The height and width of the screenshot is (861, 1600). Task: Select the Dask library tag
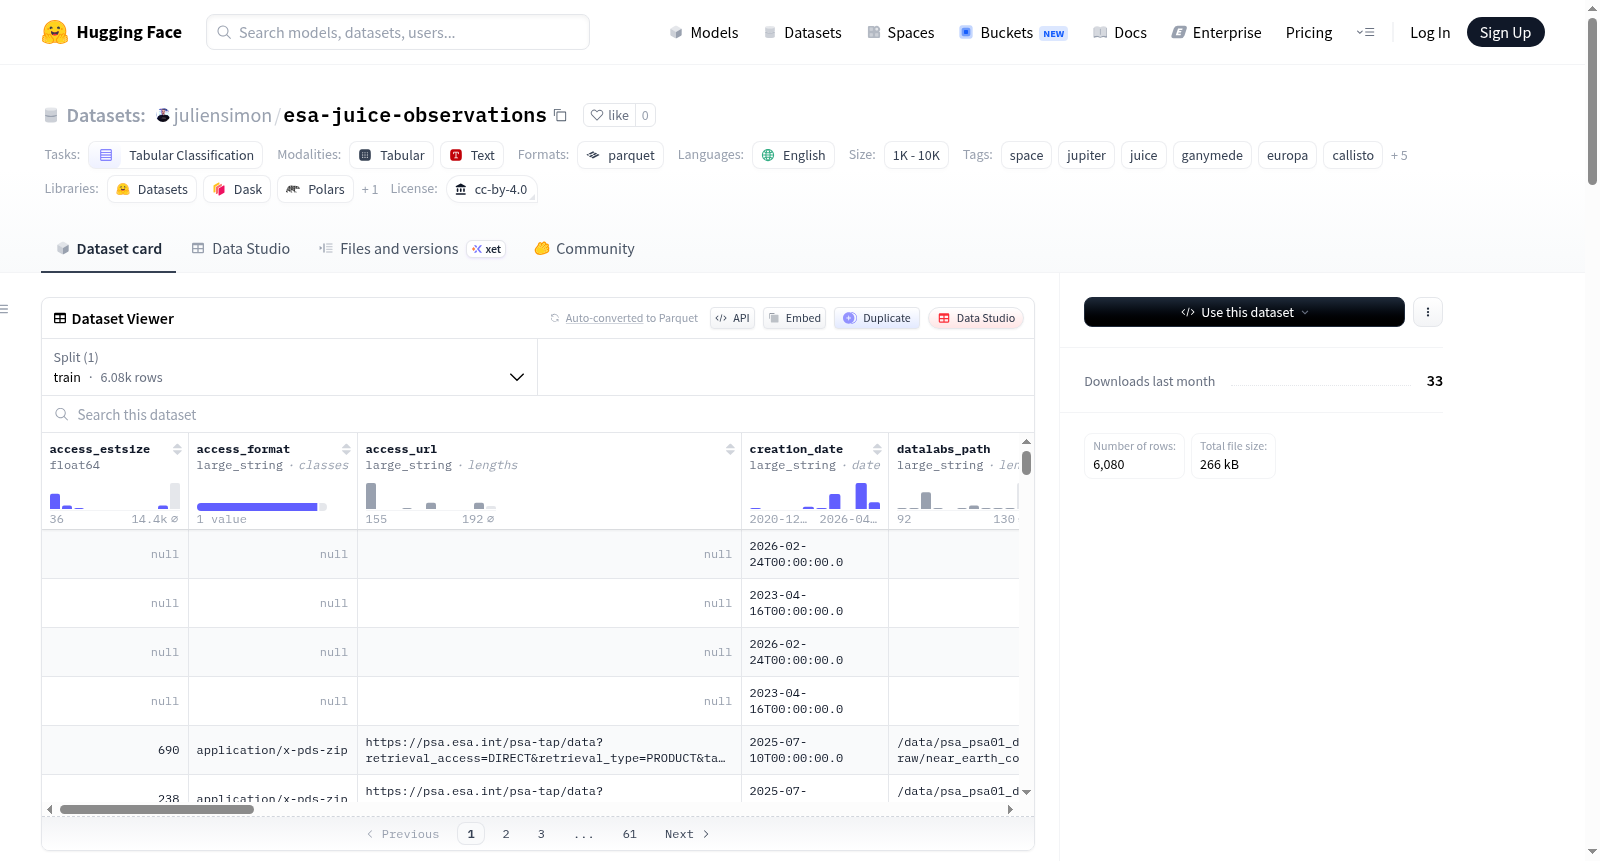click(237, 189)
